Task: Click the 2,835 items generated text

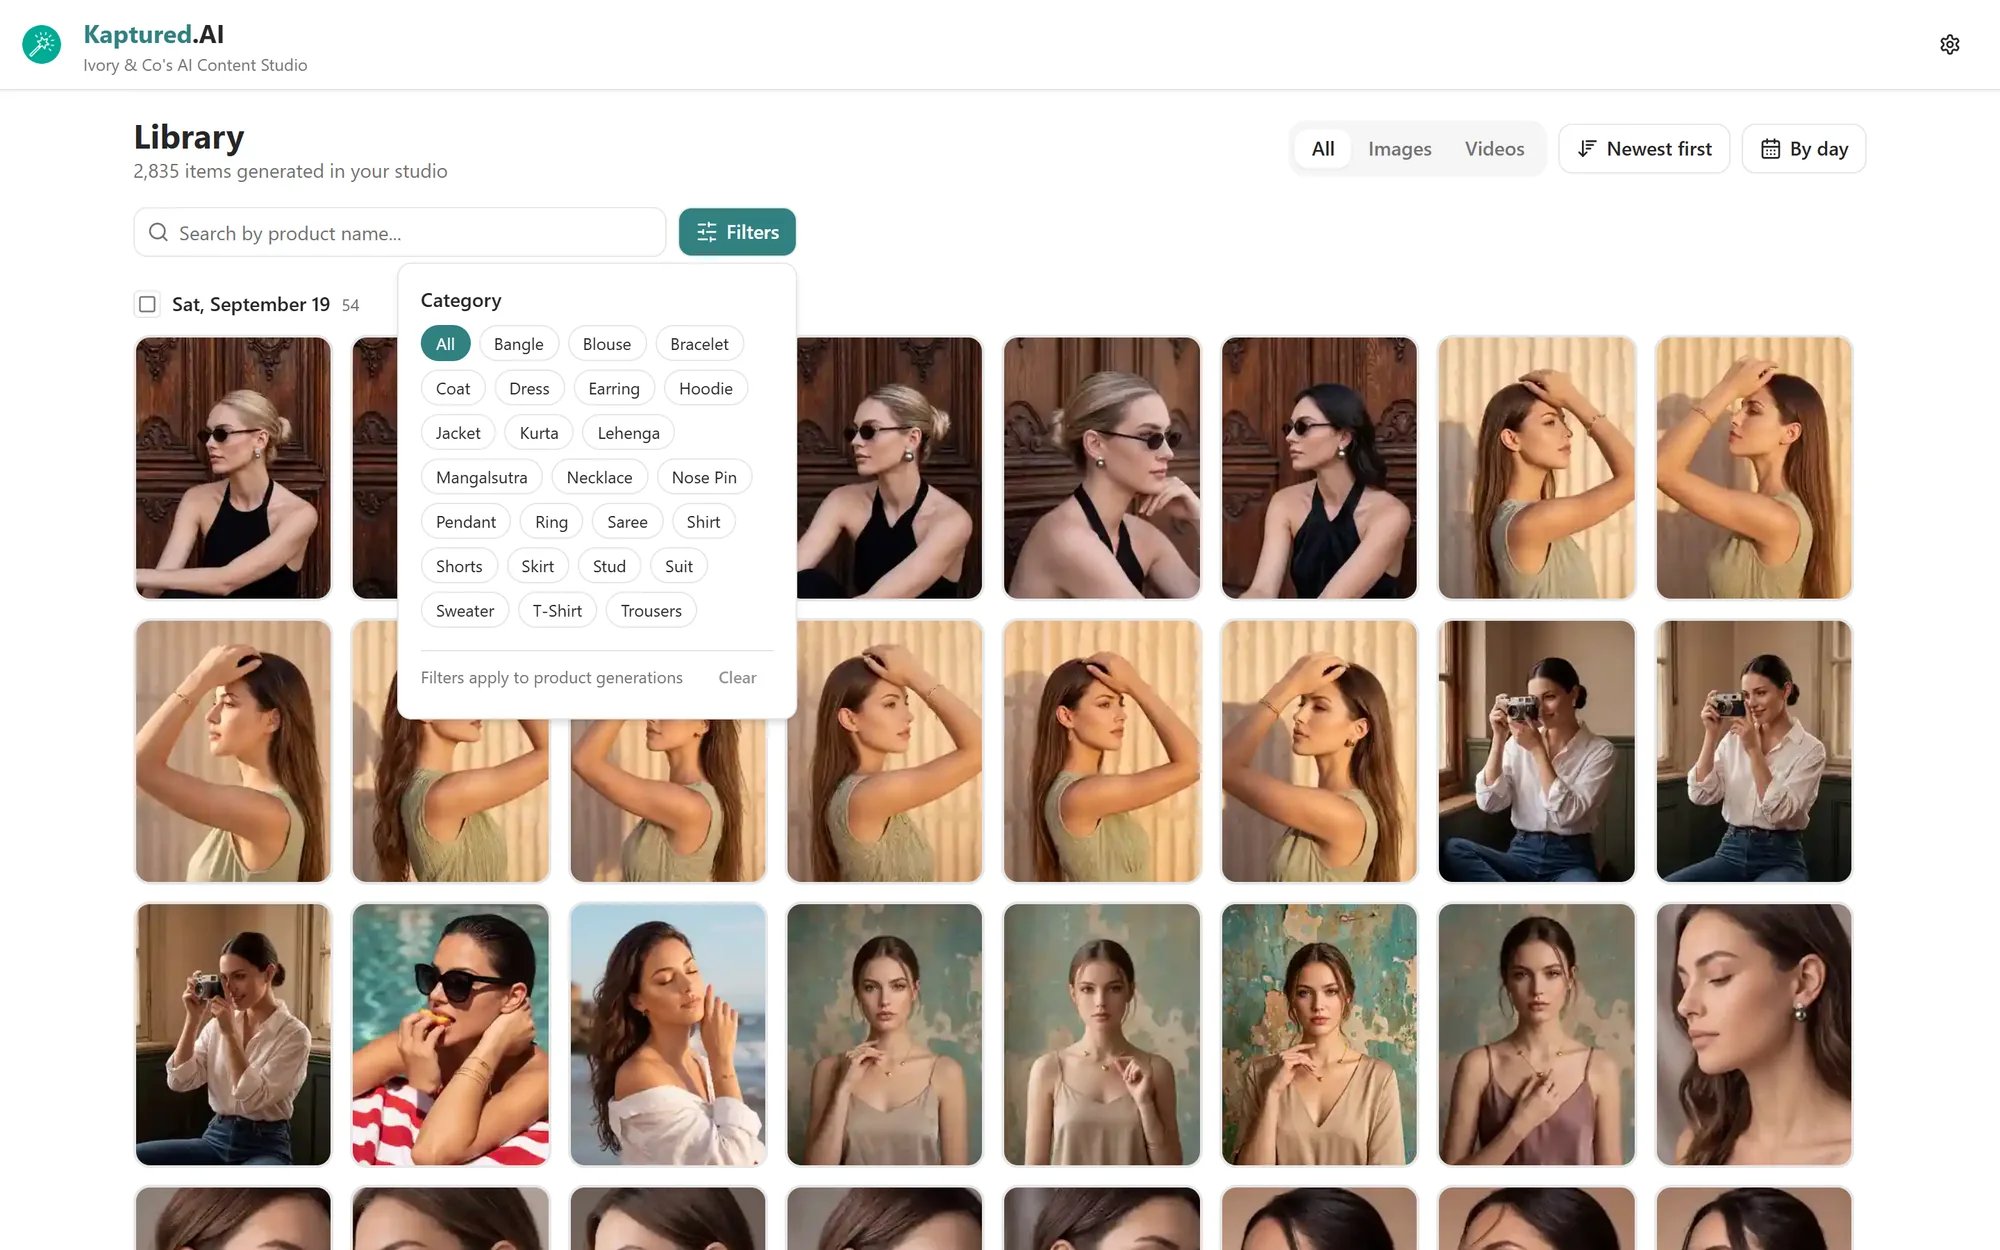Action: coord(290,171)
